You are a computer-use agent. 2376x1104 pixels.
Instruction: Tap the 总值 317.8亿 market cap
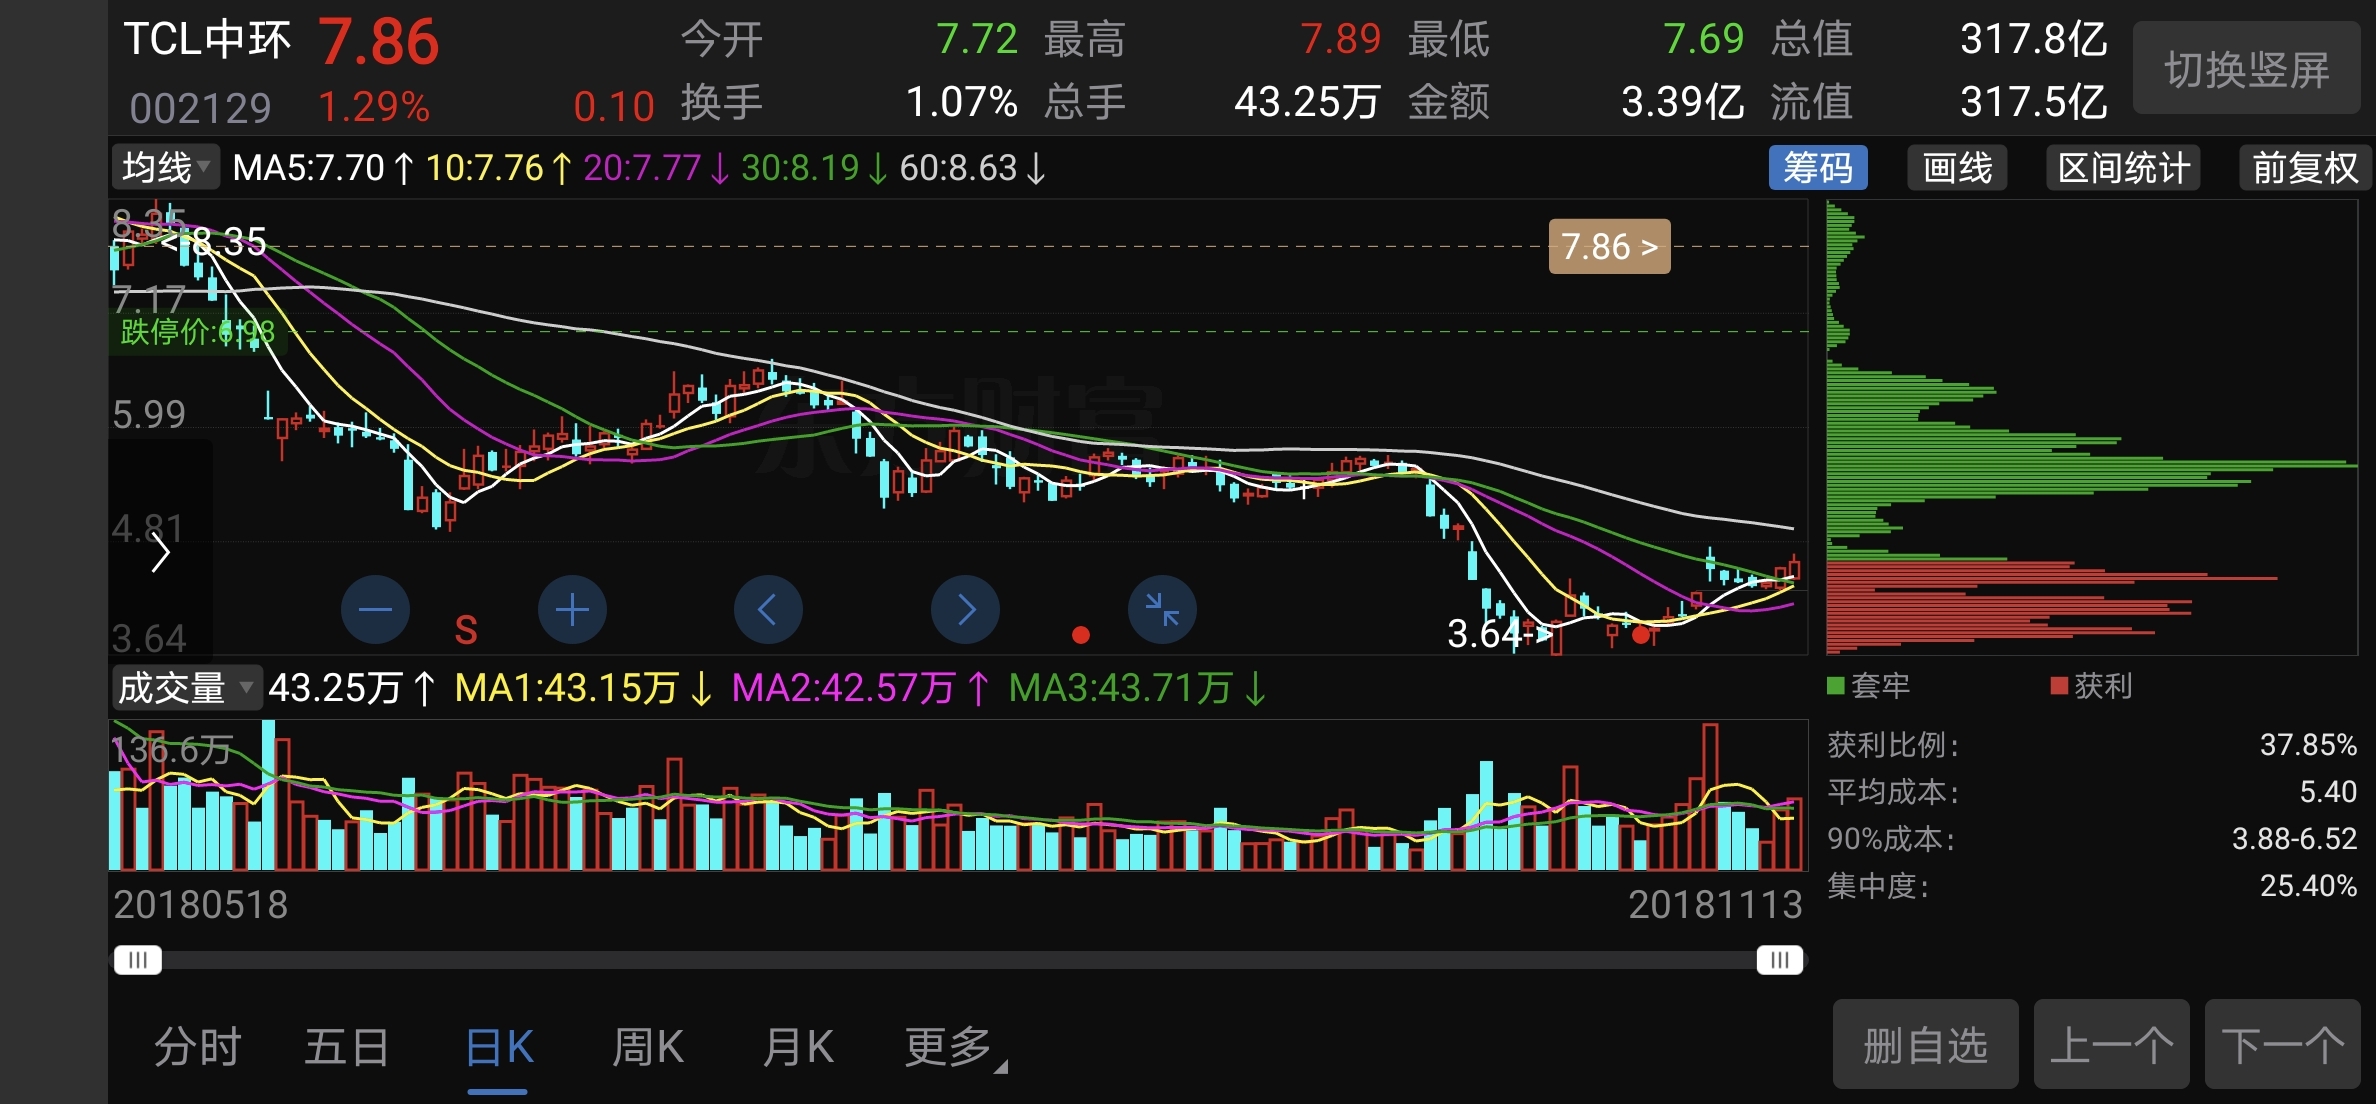click(2033, 40)
